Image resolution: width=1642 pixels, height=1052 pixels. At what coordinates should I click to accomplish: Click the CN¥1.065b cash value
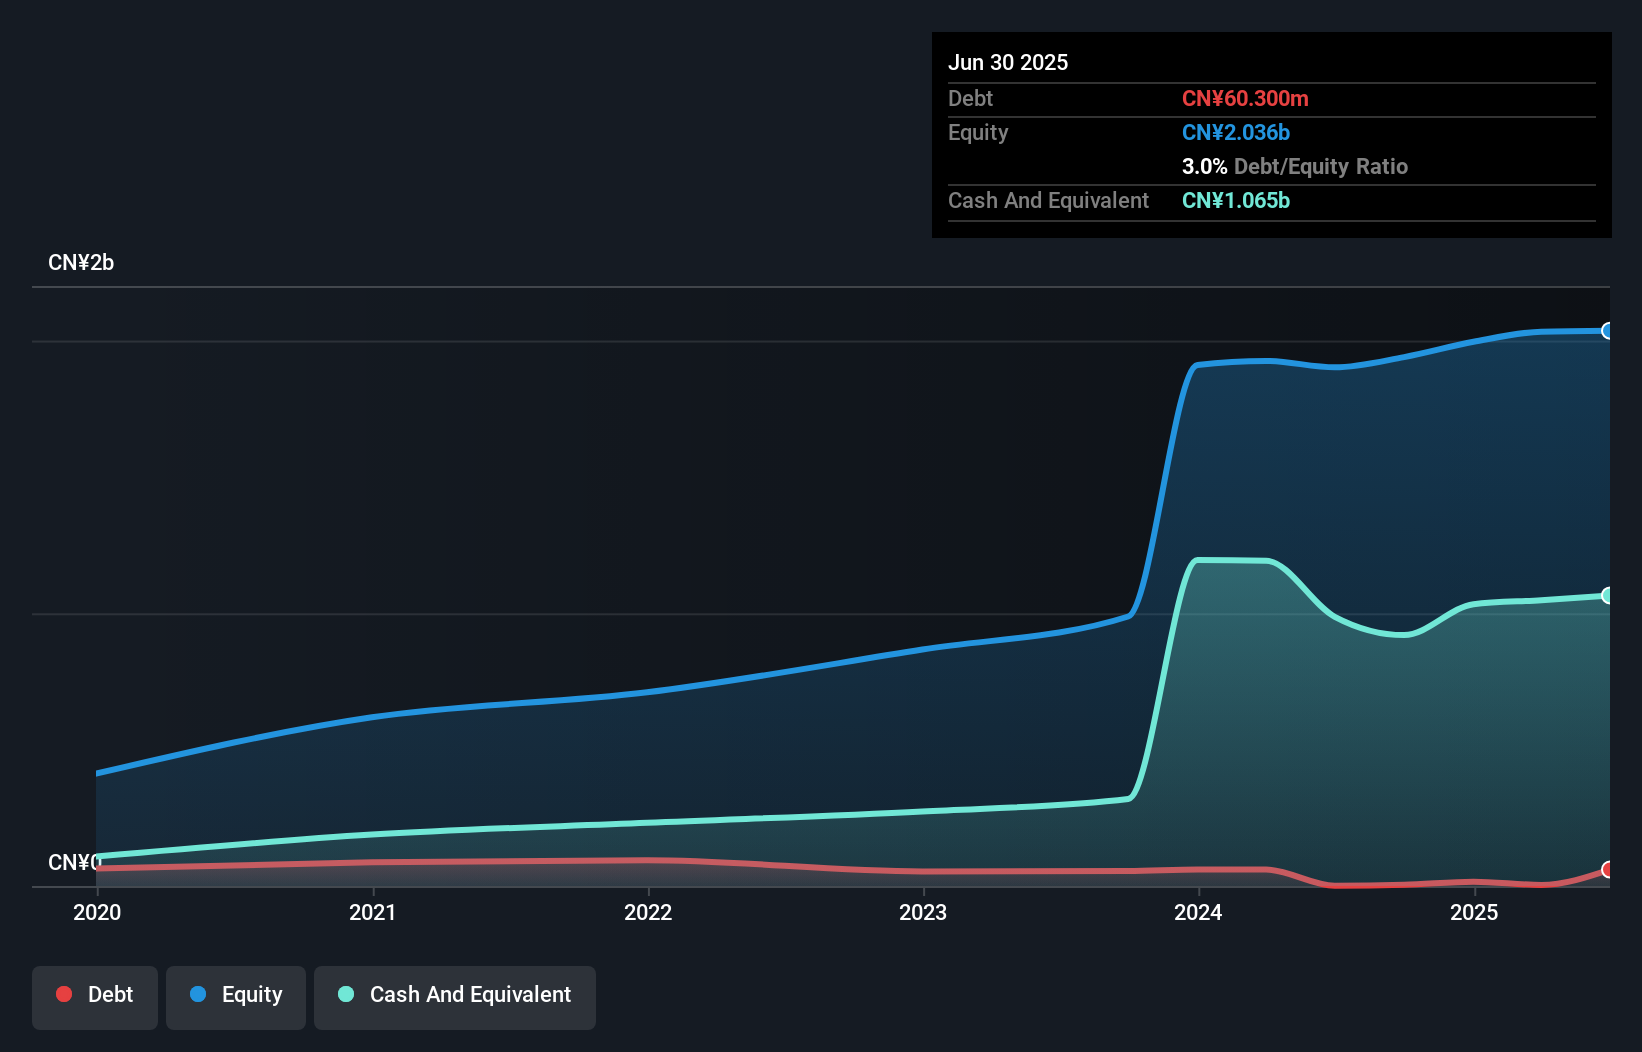[1236, 200]
